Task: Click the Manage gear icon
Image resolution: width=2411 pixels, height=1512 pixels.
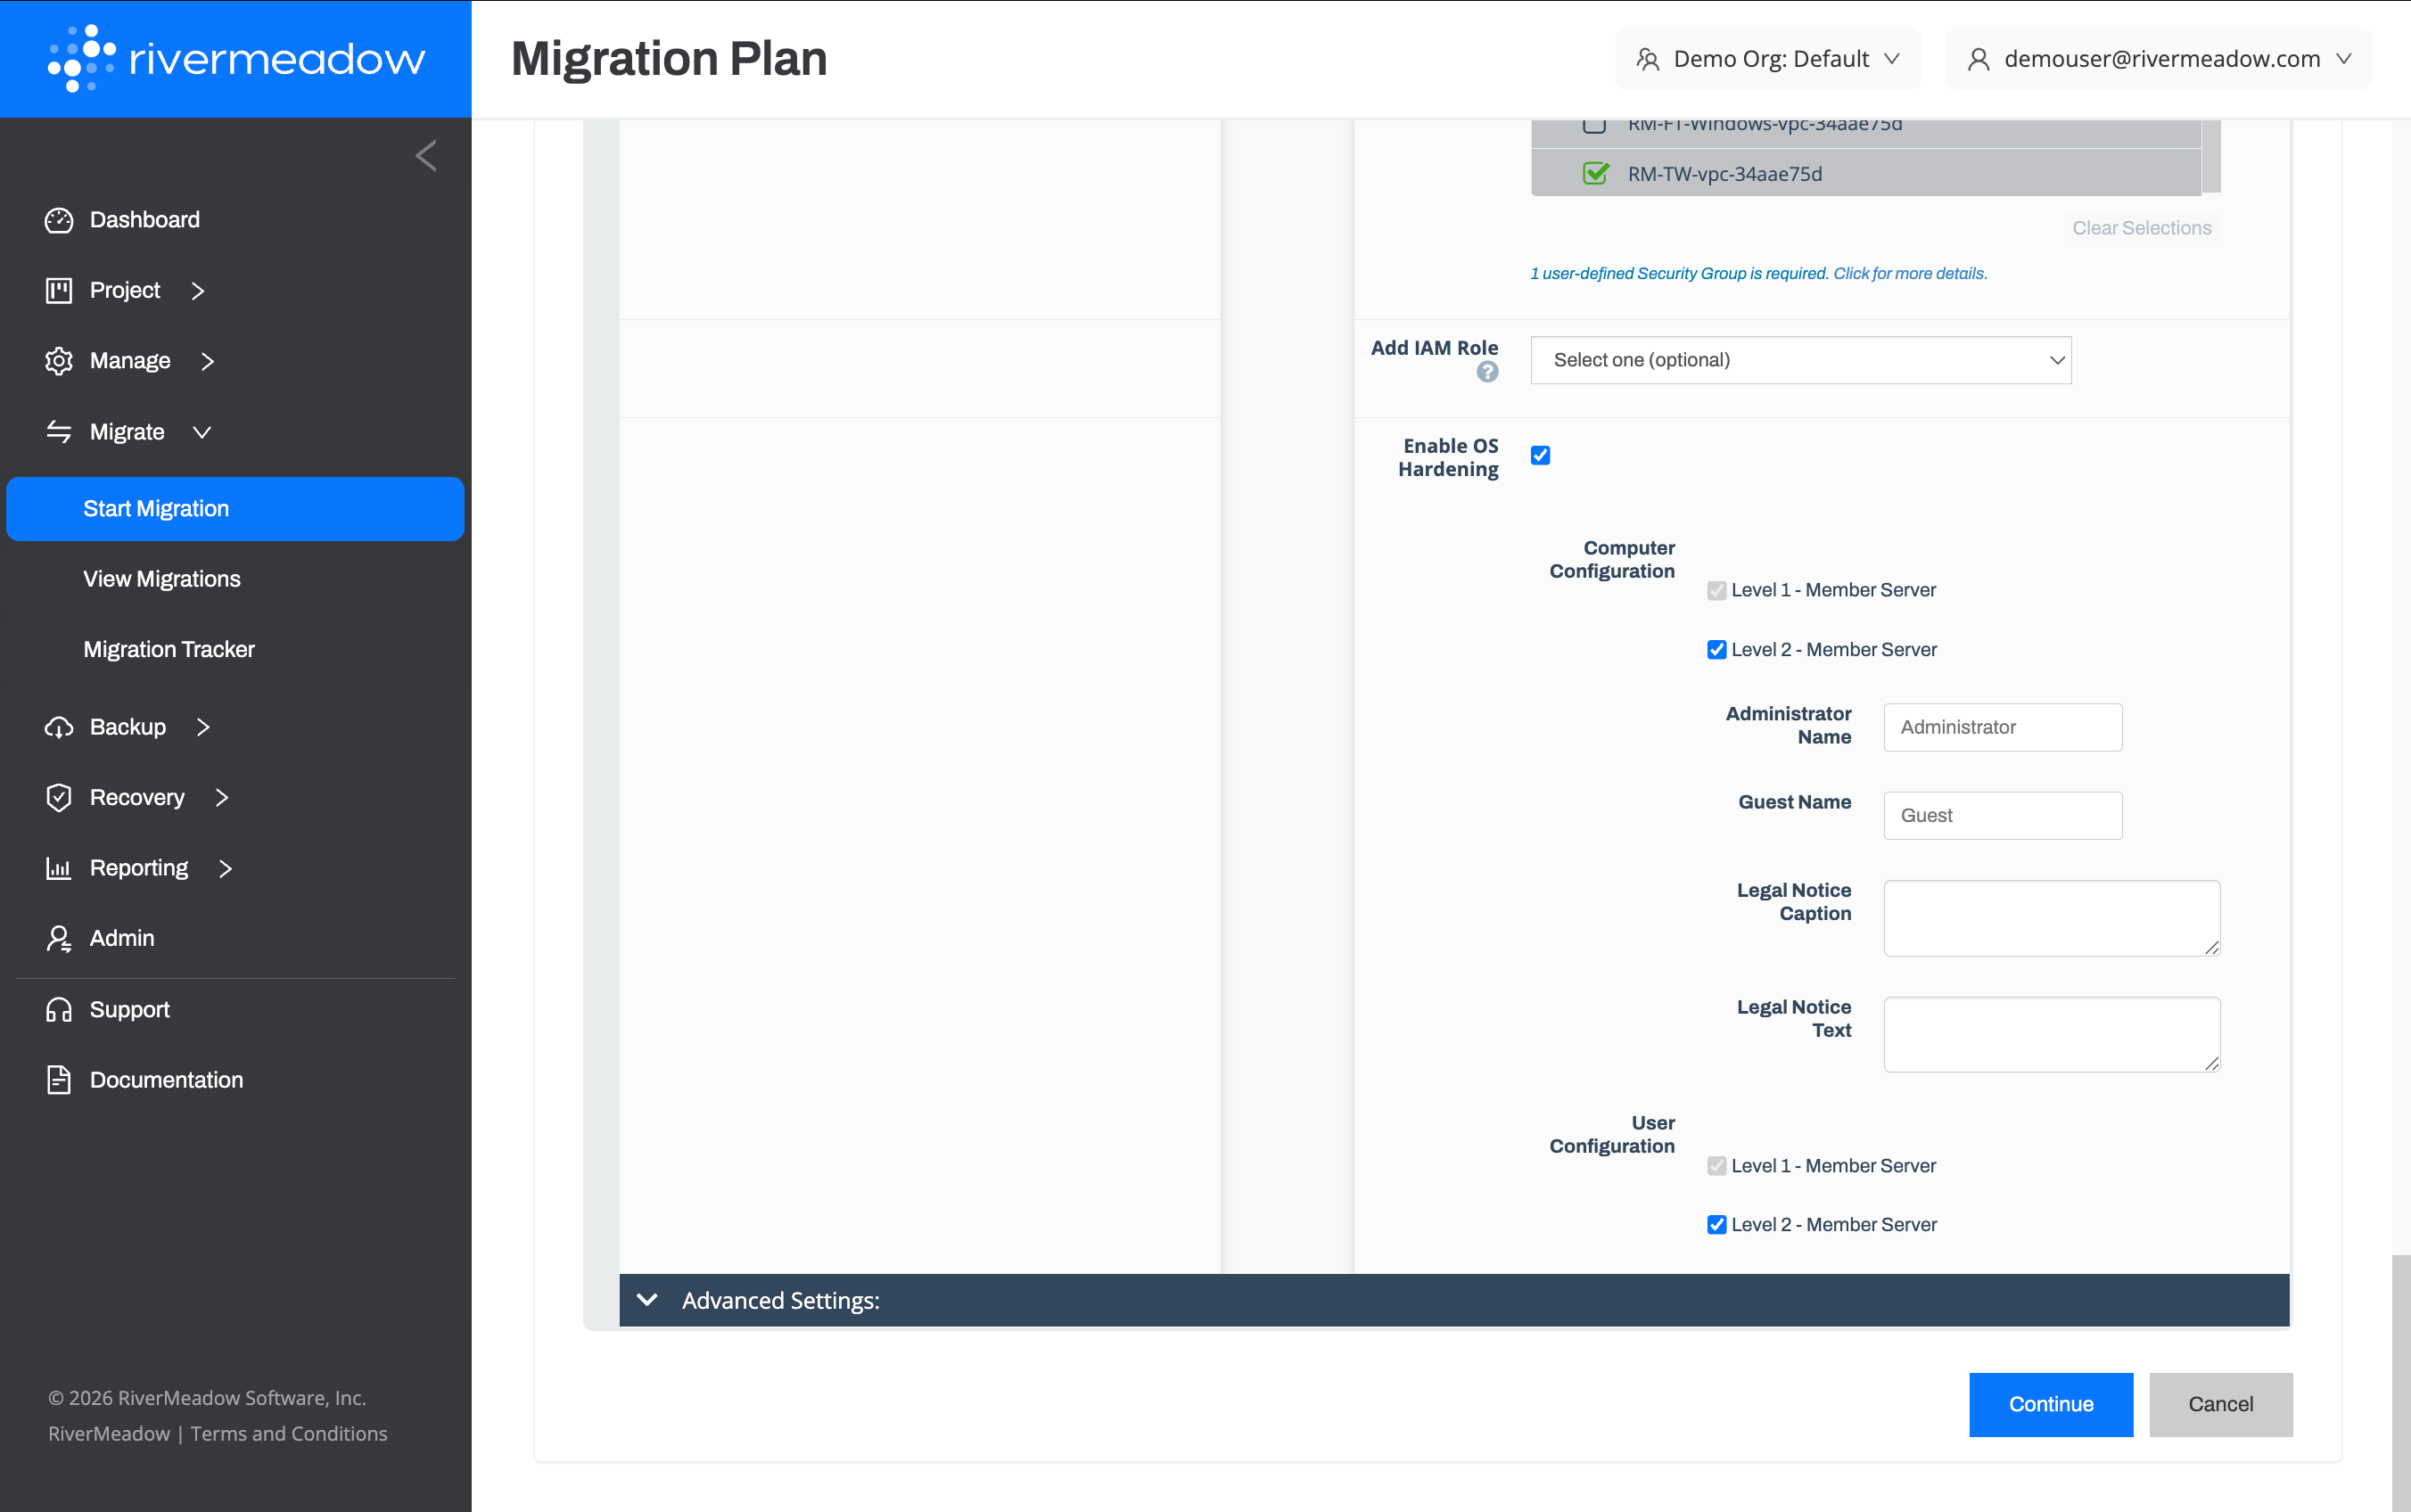Action: pos(59,361)
